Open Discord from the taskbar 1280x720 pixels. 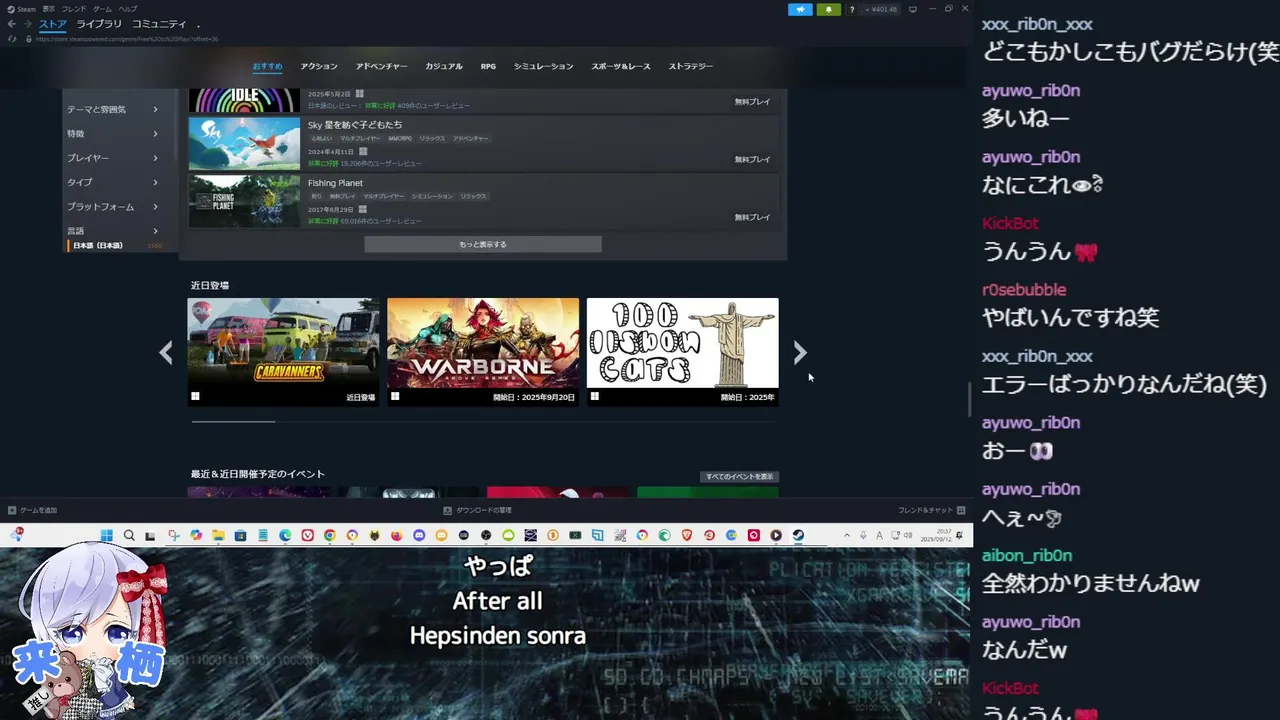coord(419,536)
